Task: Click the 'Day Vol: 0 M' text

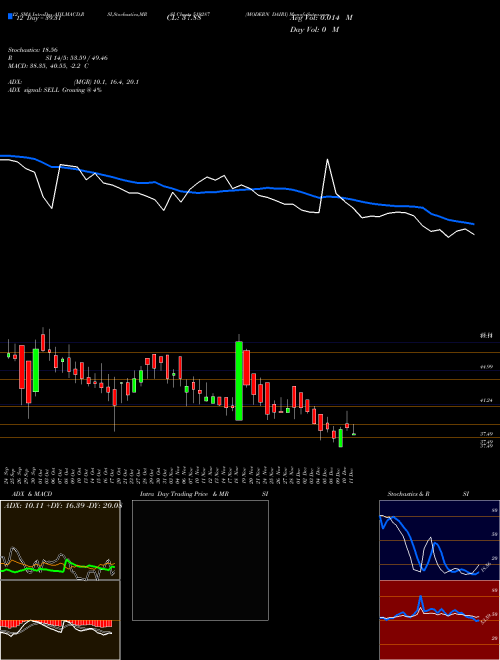Action: click(314, 30)
